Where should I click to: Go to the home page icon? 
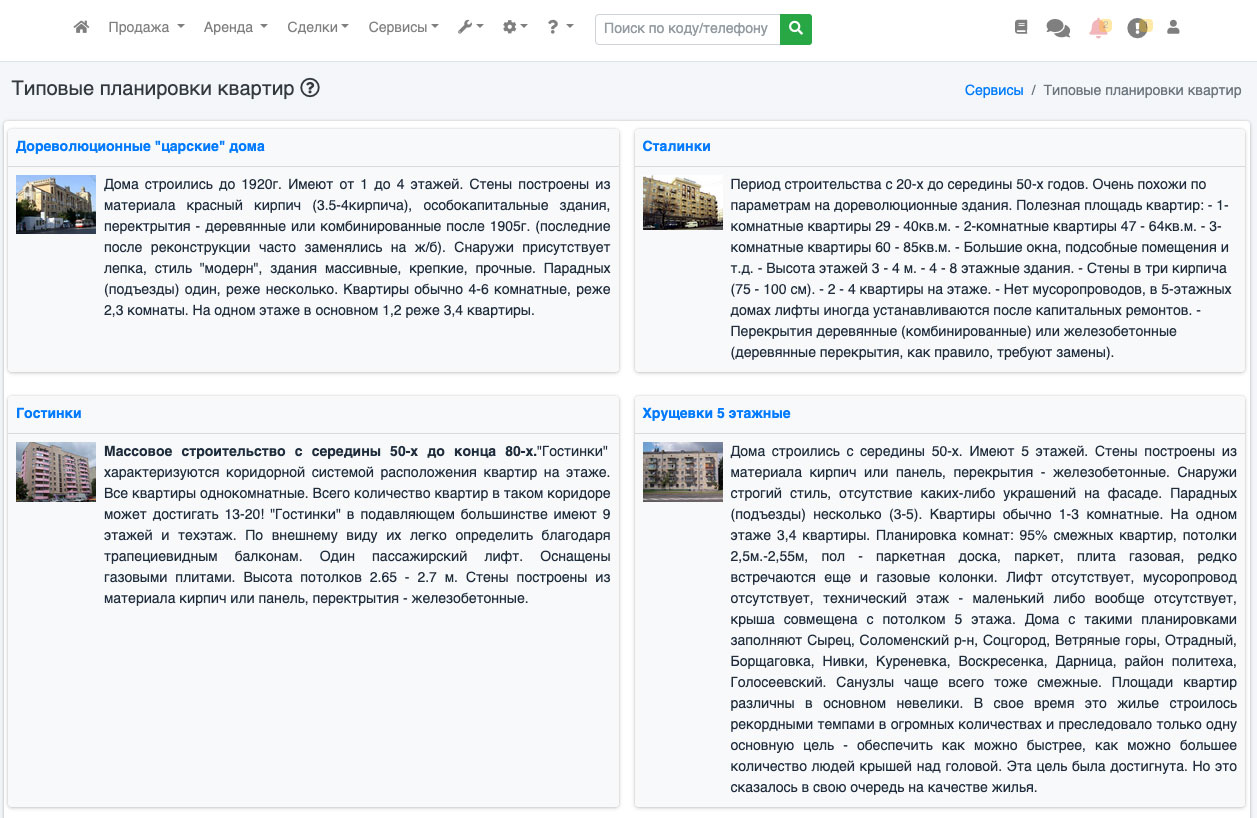click(x=82, y=28)
